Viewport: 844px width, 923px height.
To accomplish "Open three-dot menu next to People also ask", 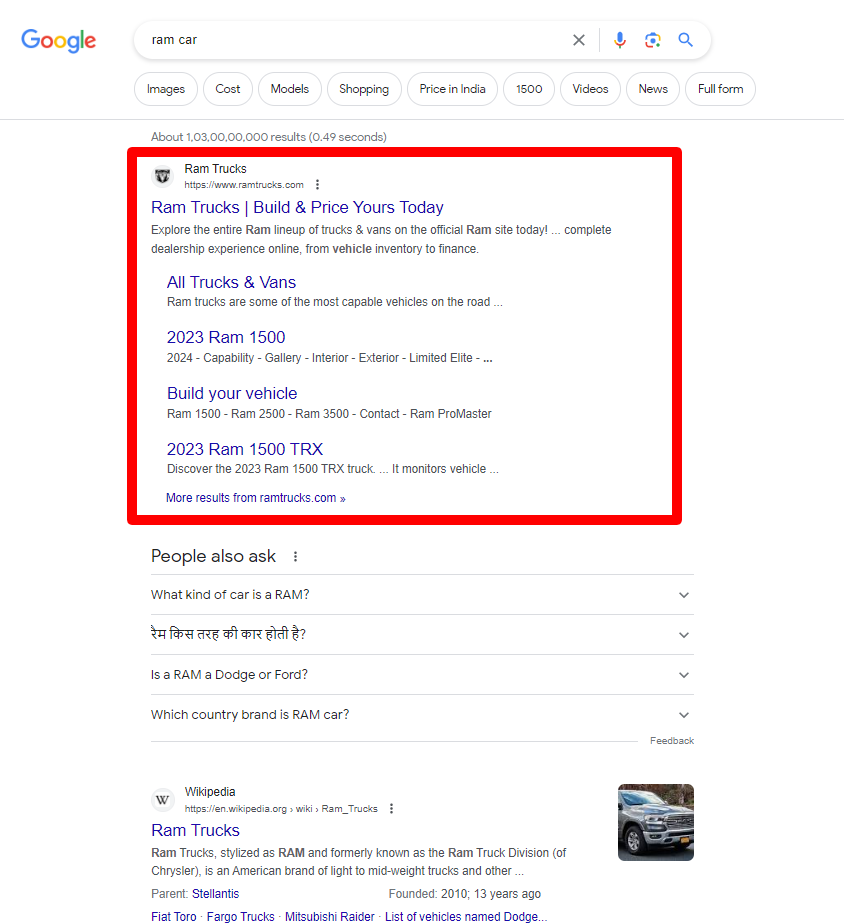I will click(x=295, y=557).
